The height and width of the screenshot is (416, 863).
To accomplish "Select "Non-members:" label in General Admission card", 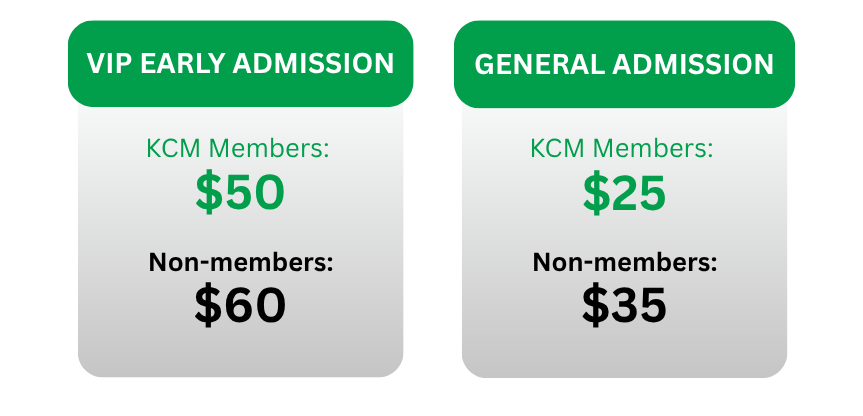I will (x=624, y=263).
